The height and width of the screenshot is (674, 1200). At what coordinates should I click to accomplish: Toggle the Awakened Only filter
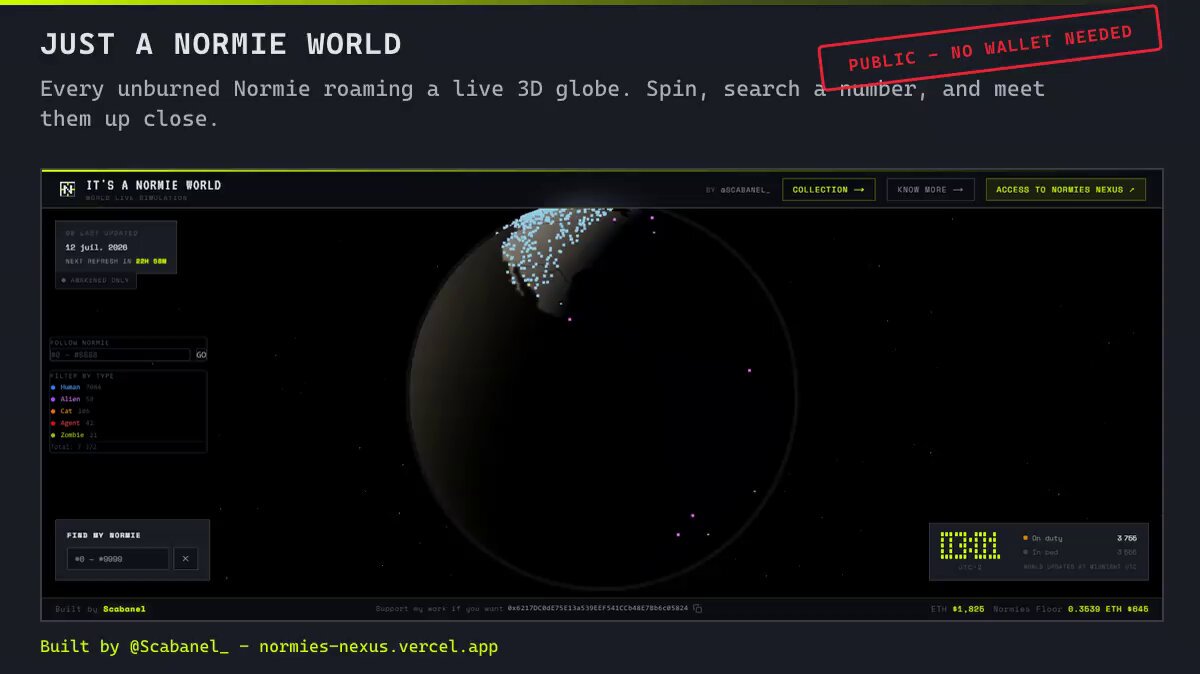tap(96, 280)
